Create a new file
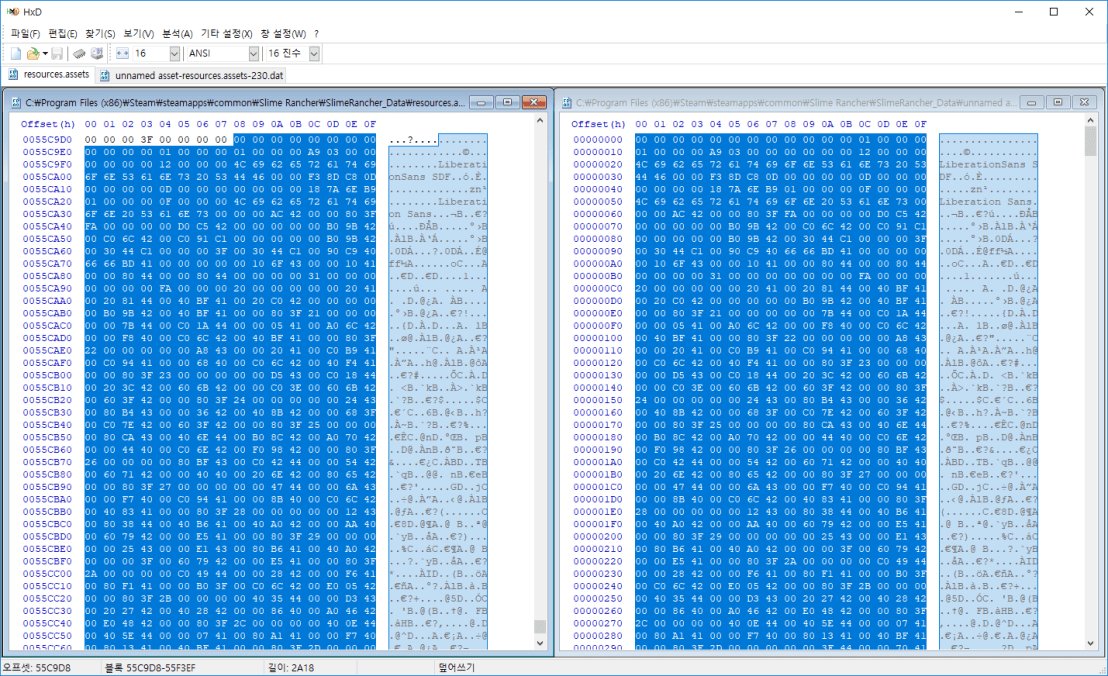This screenshot has width=1108, height=676. 16,52
